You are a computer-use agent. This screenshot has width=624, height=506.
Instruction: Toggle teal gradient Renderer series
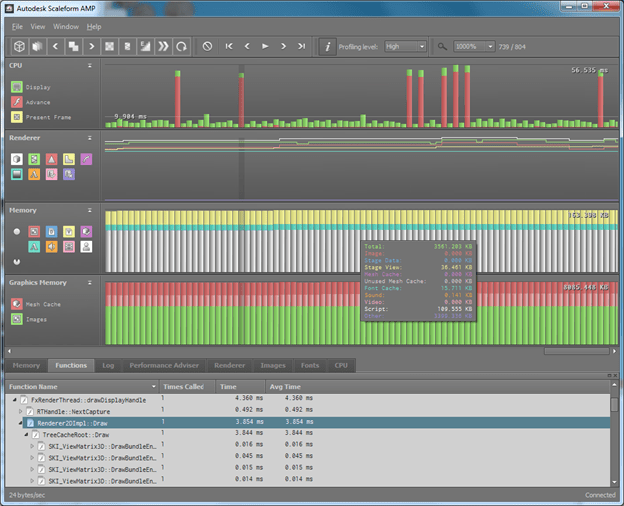(17, 174)
